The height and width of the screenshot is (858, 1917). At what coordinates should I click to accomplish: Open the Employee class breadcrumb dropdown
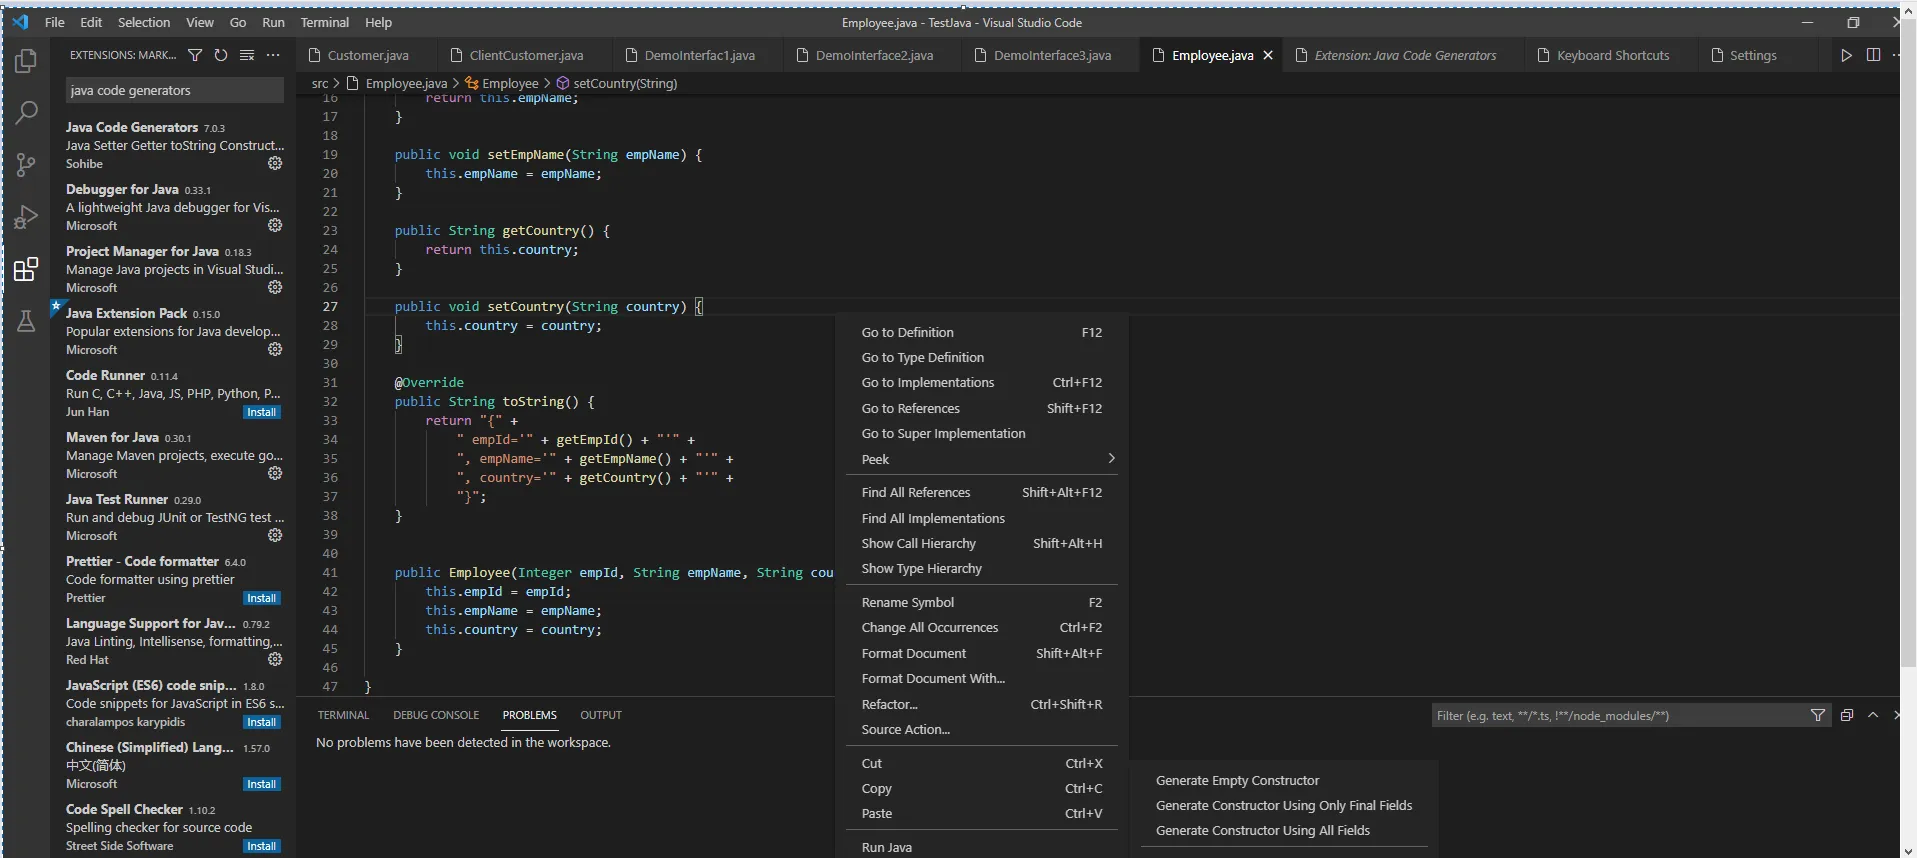[x=510, y=84]
